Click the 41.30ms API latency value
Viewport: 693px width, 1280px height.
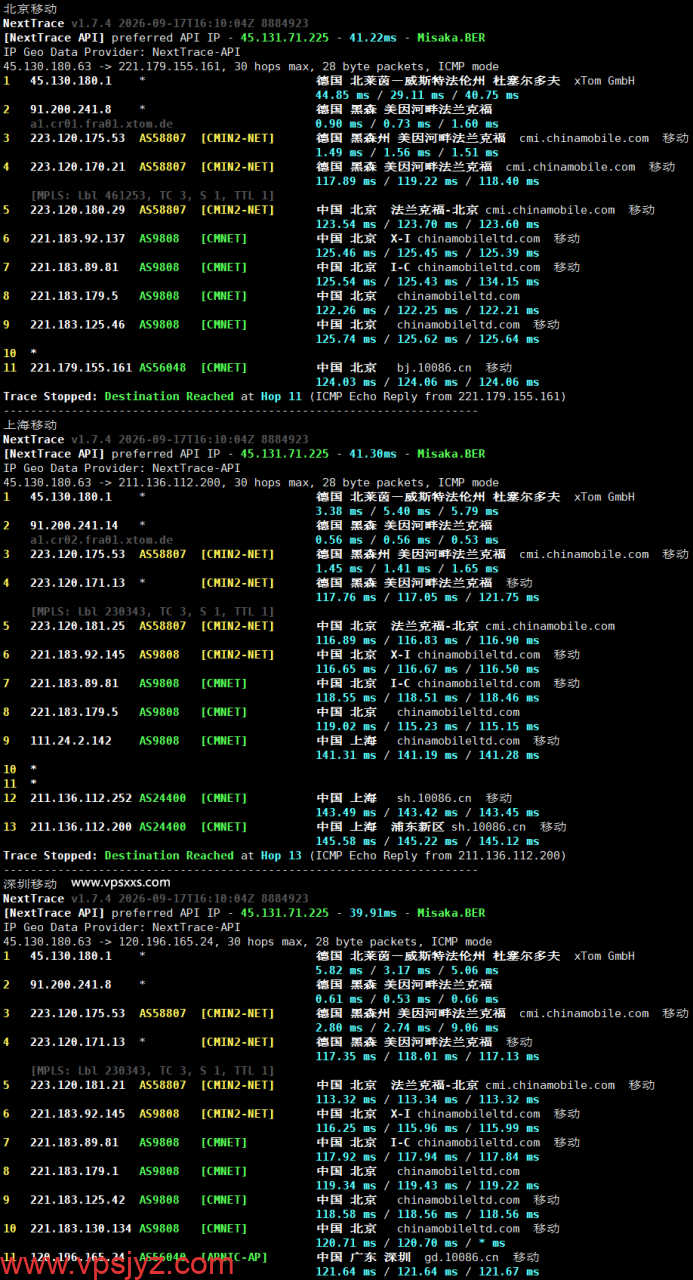tap(372, 454)
